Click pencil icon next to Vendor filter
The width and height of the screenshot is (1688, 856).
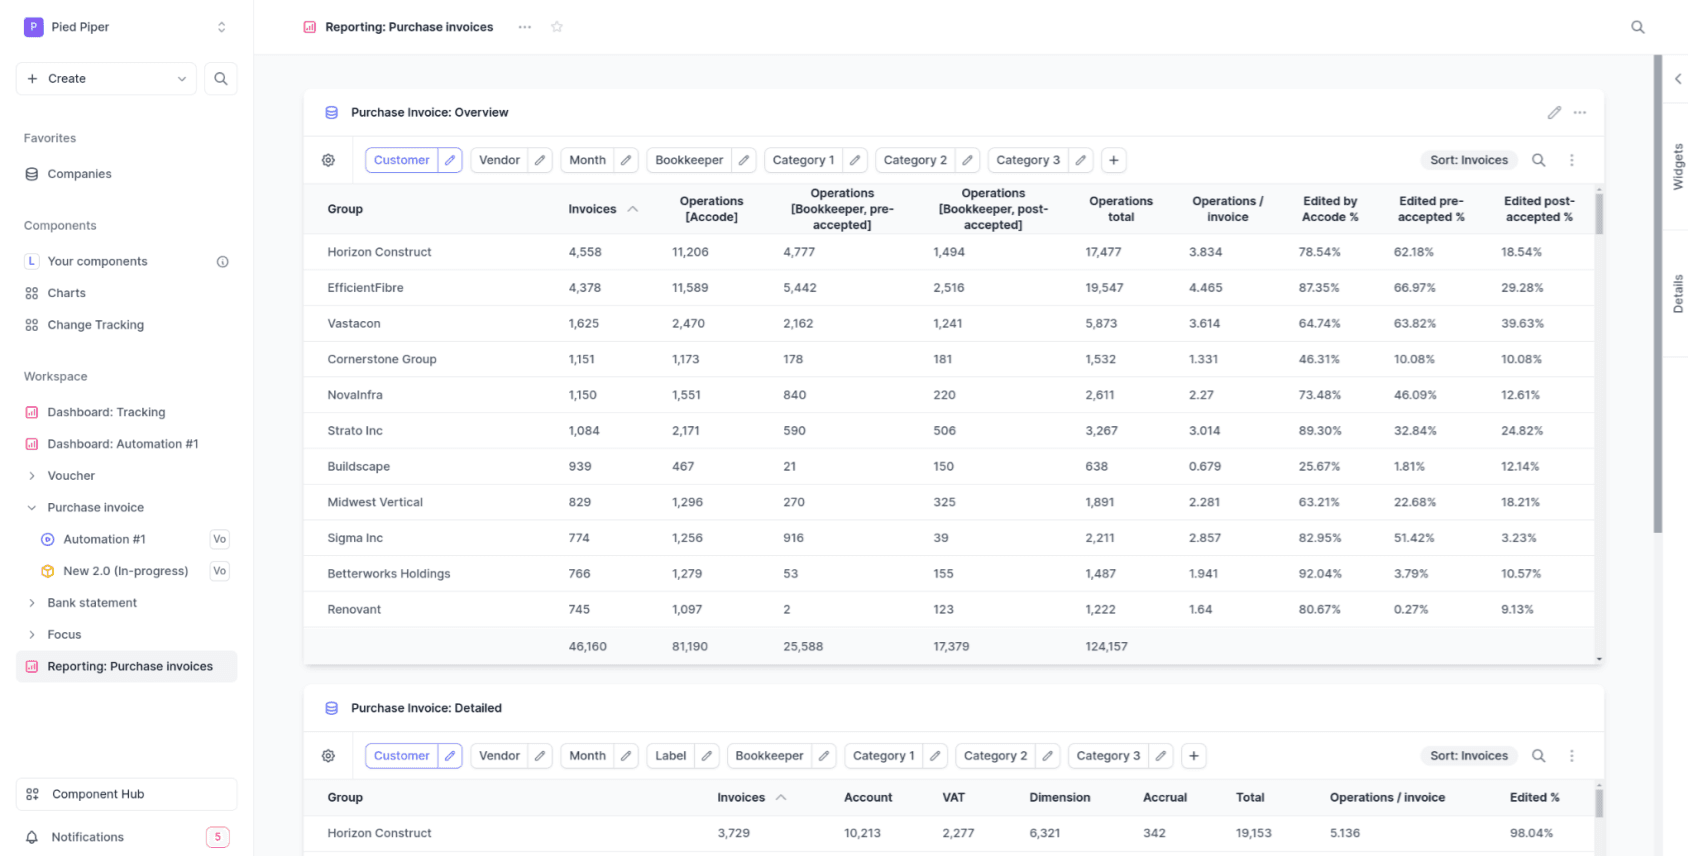540,160
